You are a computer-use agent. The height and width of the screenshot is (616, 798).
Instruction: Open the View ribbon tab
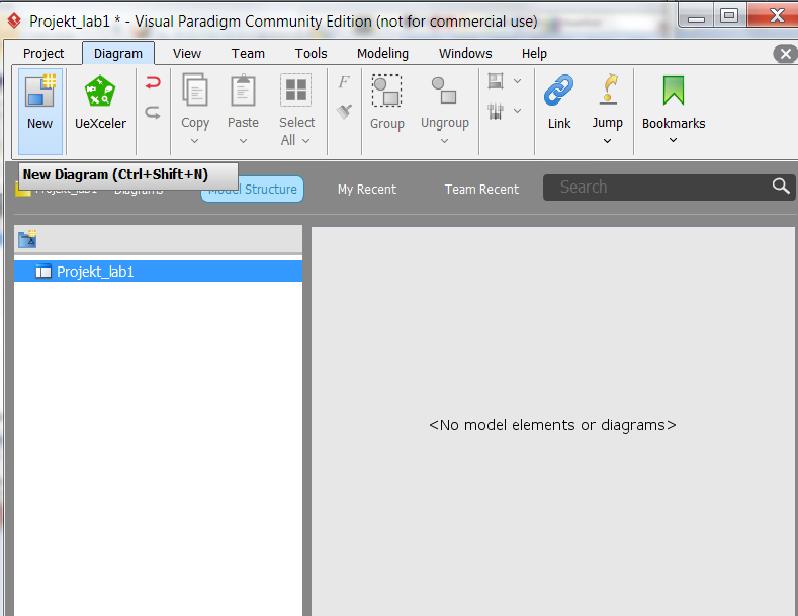(187, 53)
